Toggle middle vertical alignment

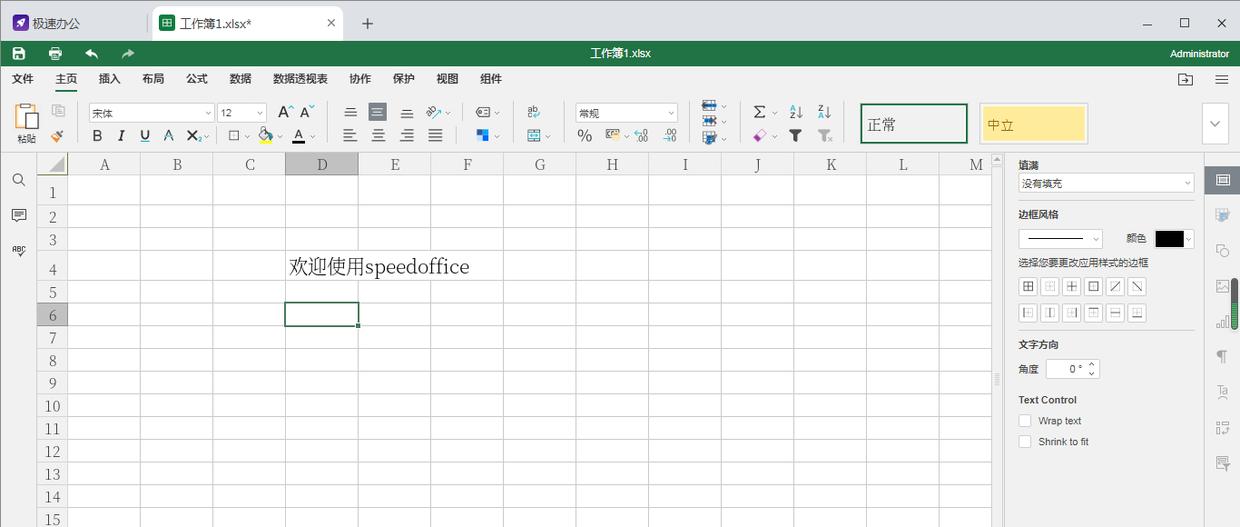tap(377, 112)
